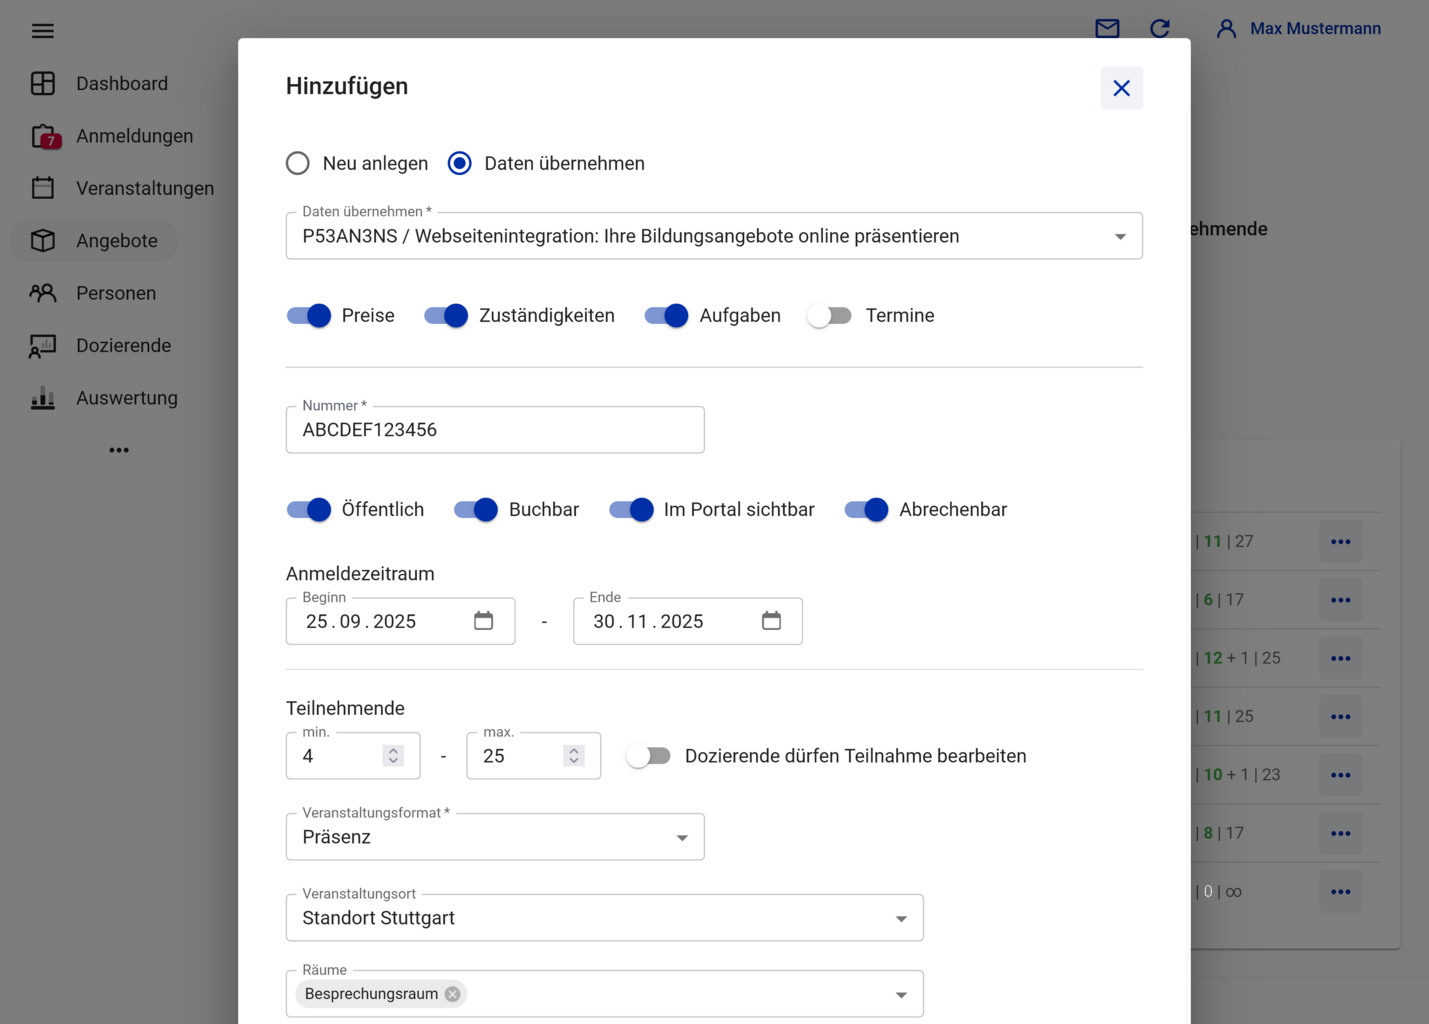Close the Hinzufügen dialog
This screenshot has width=1429, height=1024.
tap(1121, 88)
